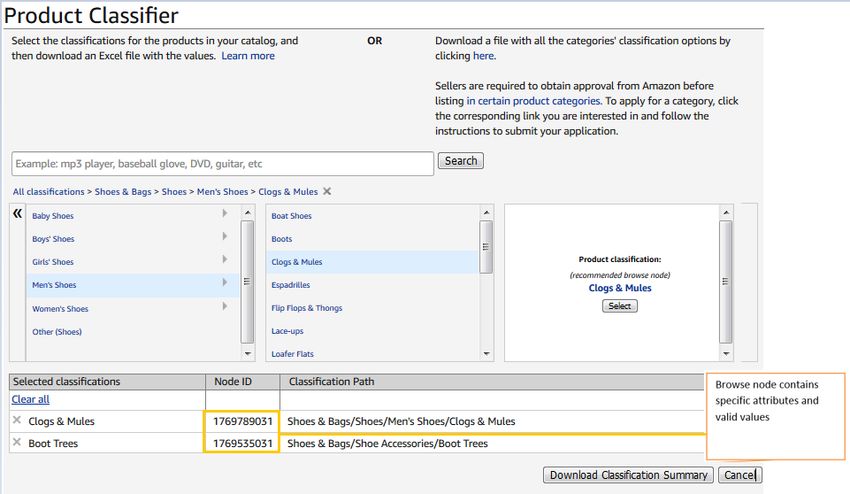Click down arrow of product classification panel scrollbar
Screen dimensions: 850x494
(x=726, y=354)
